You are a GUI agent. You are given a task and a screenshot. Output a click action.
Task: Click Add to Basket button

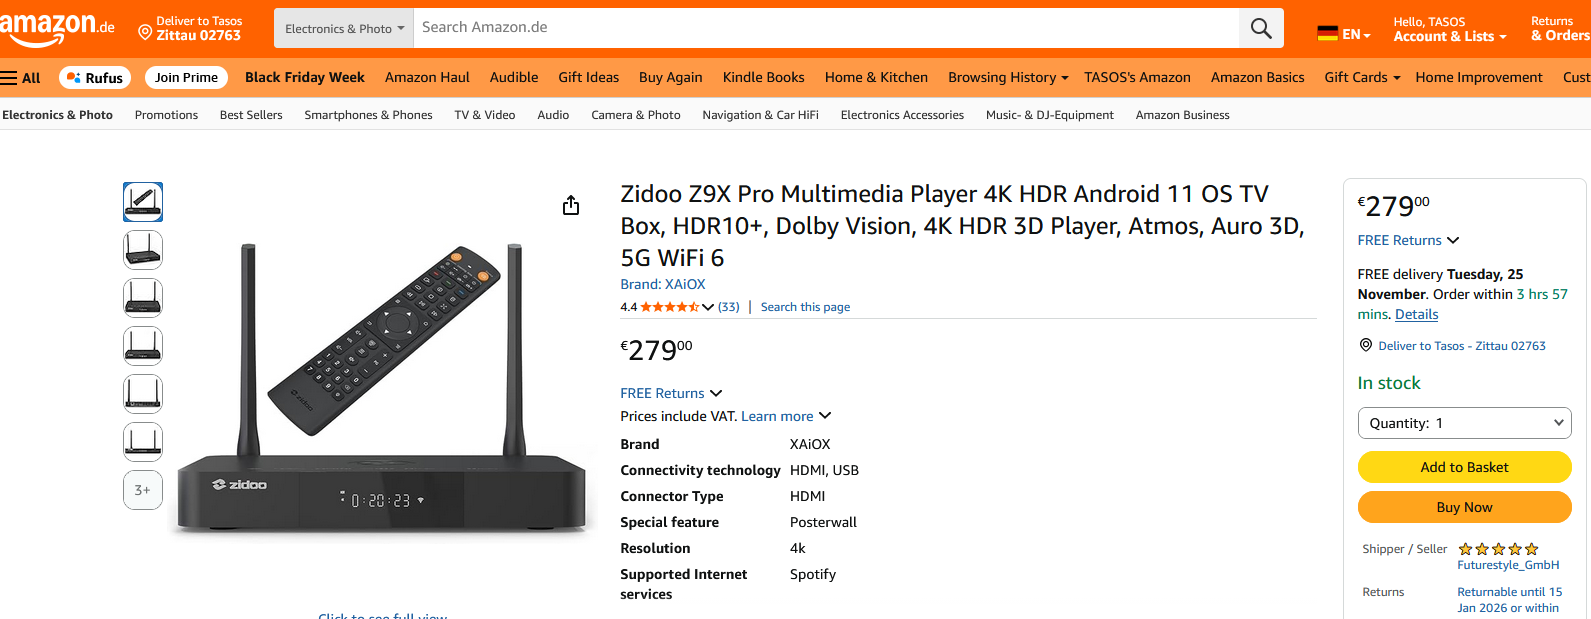point(1464,467)
